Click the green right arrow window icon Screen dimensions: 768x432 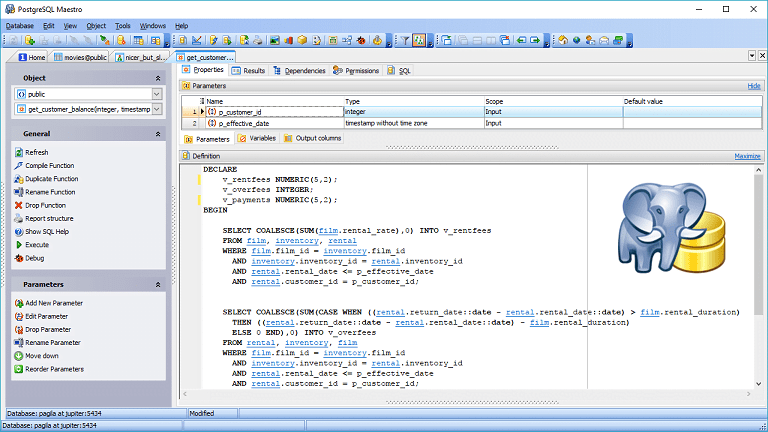point(535,41)
